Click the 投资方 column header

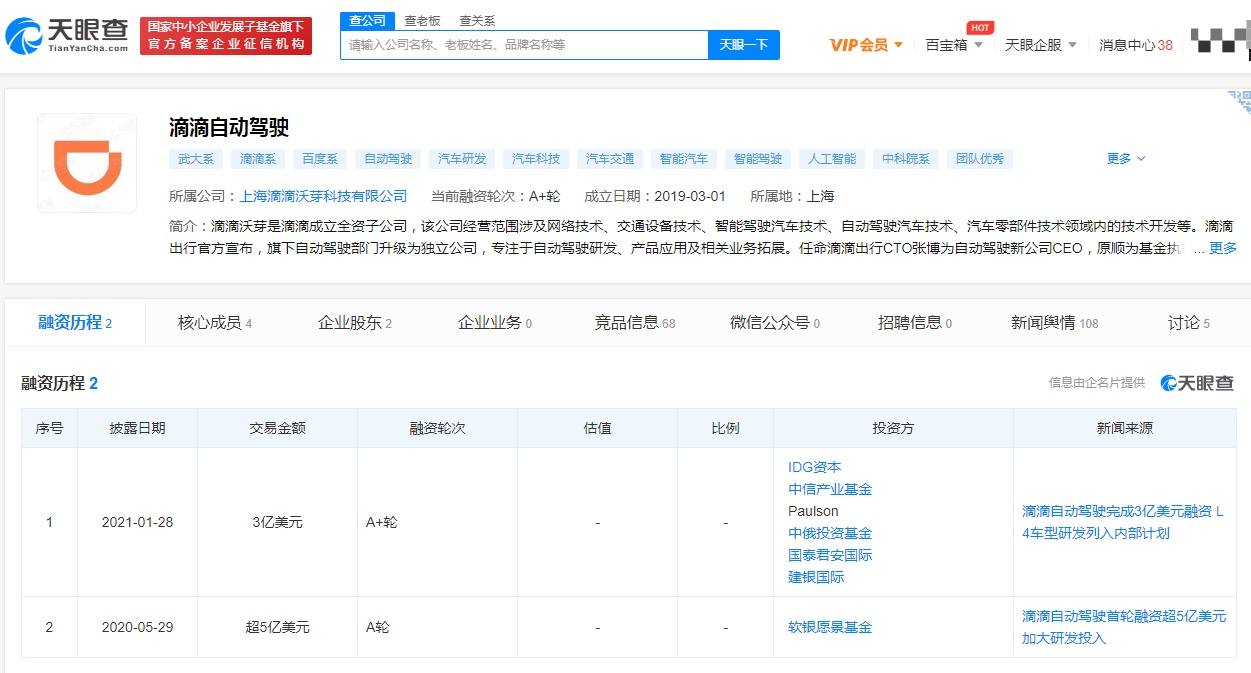point(893,428)
